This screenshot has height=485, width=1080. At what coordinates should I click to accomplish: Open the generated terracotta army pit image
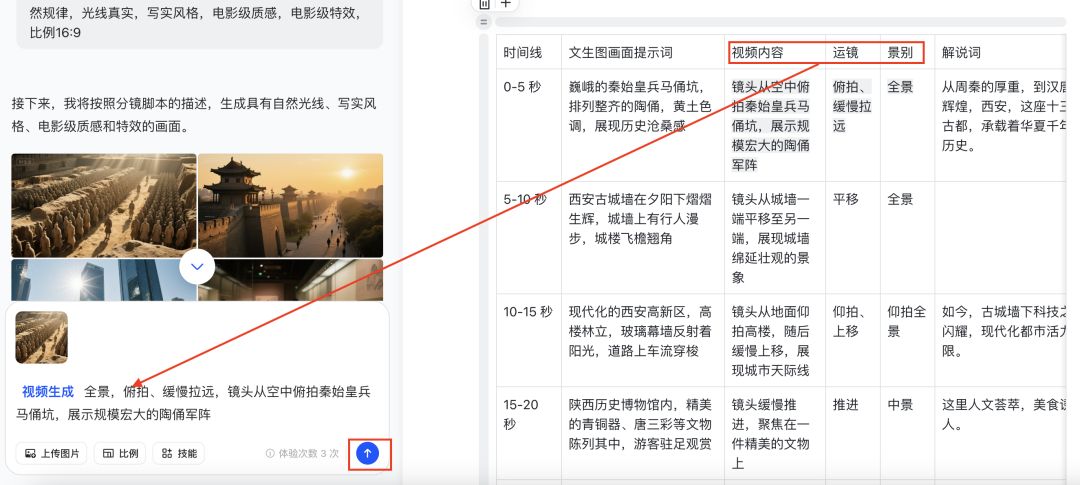point(104,205)
